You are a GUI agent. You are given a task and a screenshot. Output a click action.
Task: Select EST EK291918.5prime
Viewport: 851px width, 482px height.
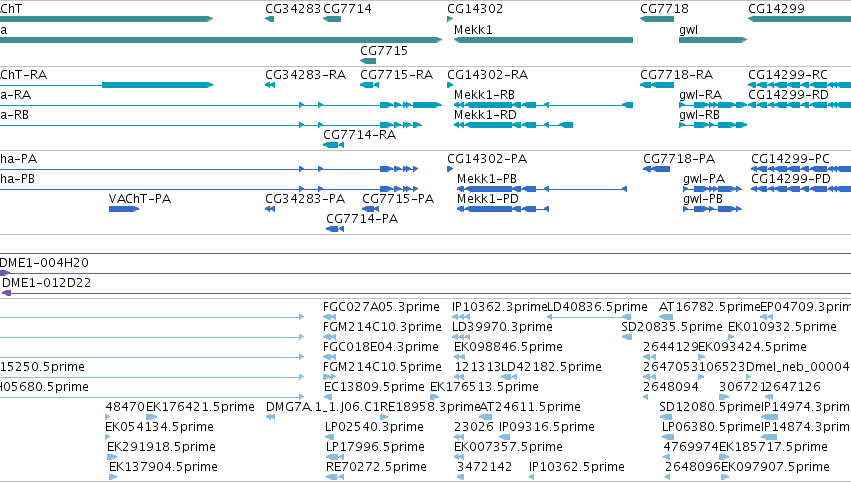161,447
